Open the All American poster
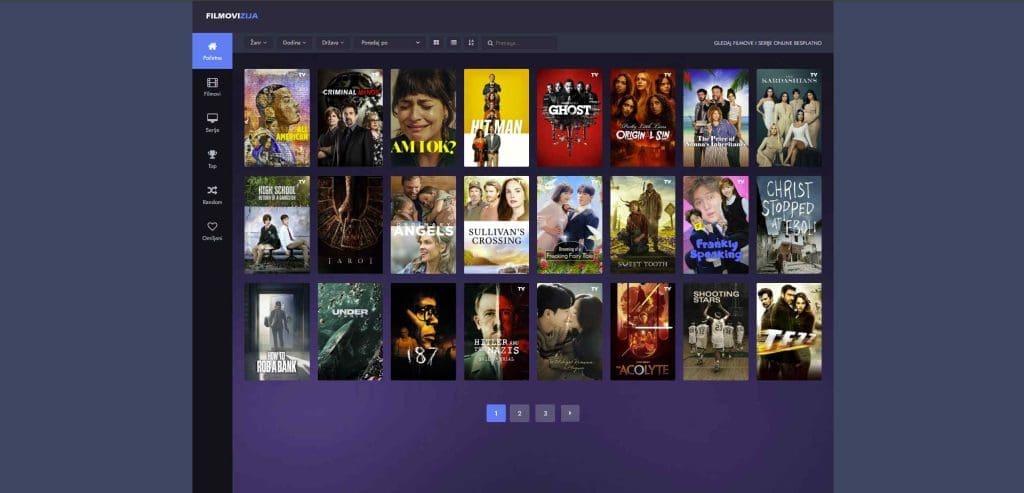 pyautogui.click(x=278, y=118)
